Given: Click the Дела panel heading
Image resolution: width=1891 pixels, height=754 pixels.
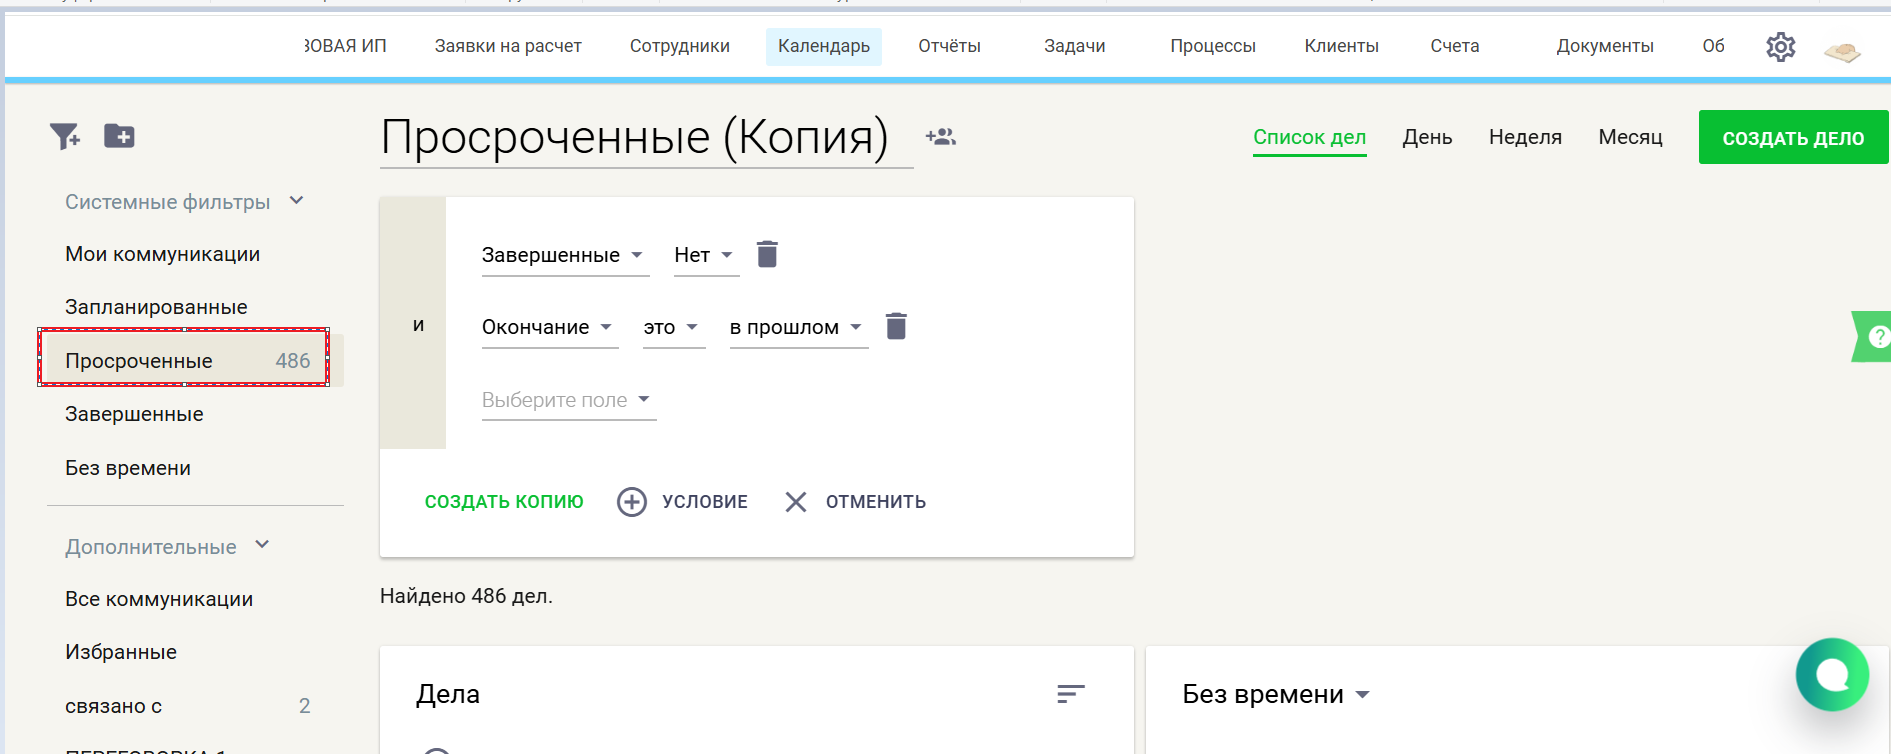Looking at the screenshot, I should point(448,694).
